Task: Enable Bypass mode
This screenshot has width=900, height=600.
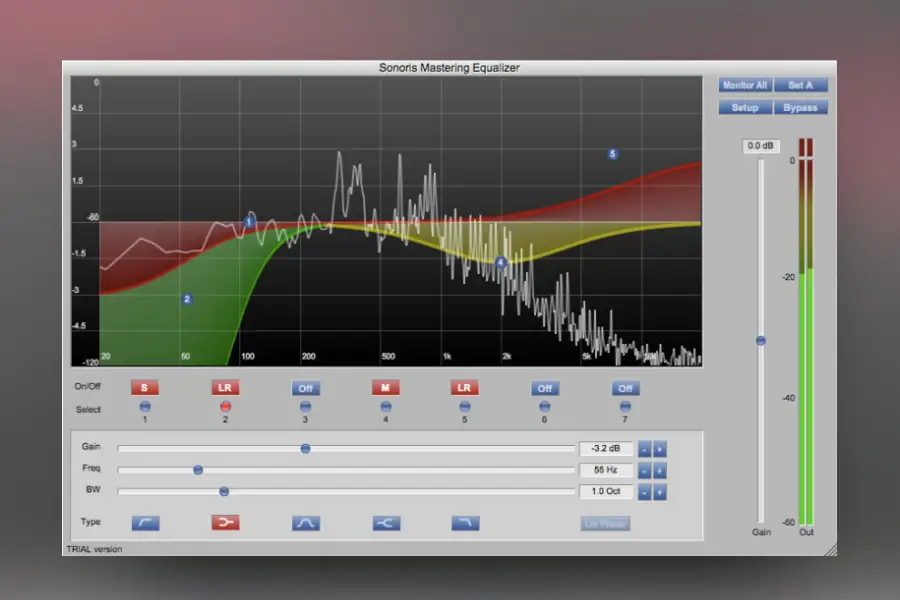Action: [800, 107]
